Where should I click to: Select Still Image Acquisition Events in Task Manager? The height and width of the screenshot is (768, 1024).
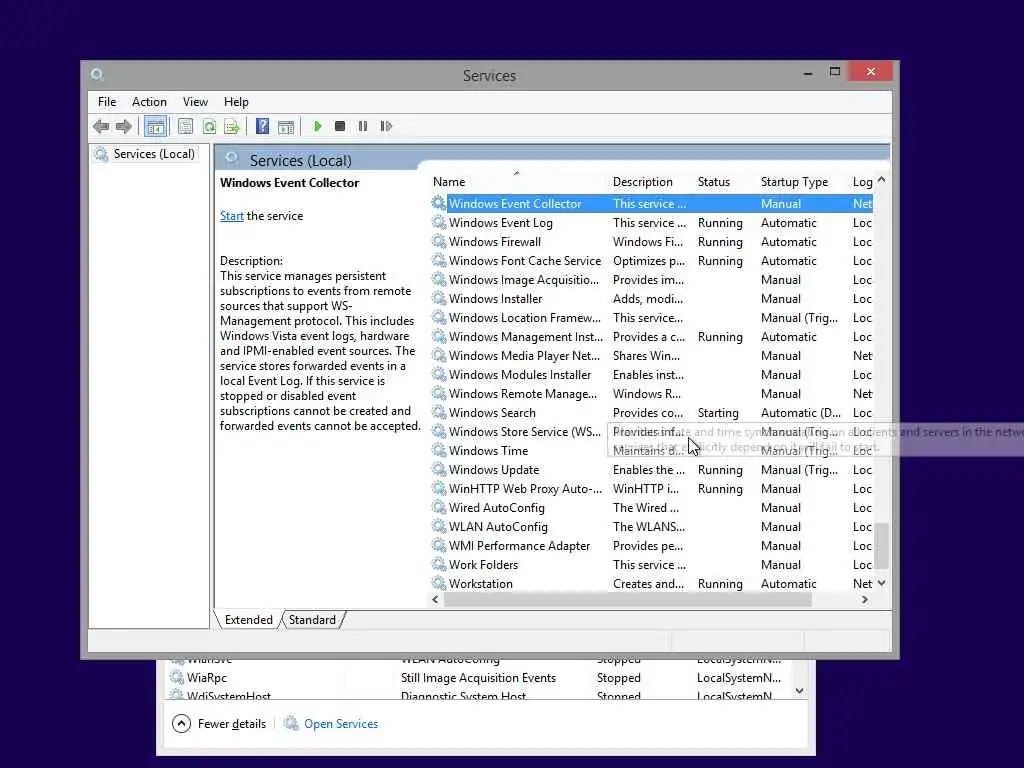coord(478,678)
